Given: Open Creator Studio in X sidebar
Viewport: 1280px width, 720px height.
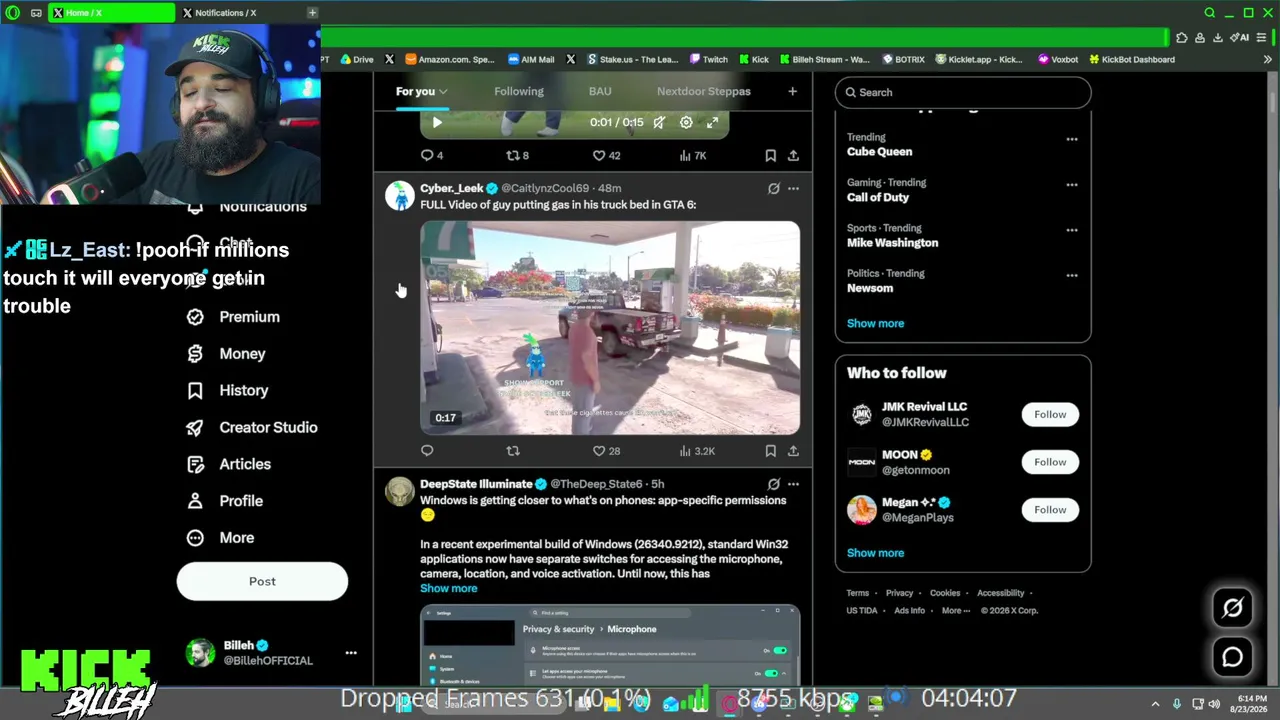Looking at the screenshot, I should [253, 428].
